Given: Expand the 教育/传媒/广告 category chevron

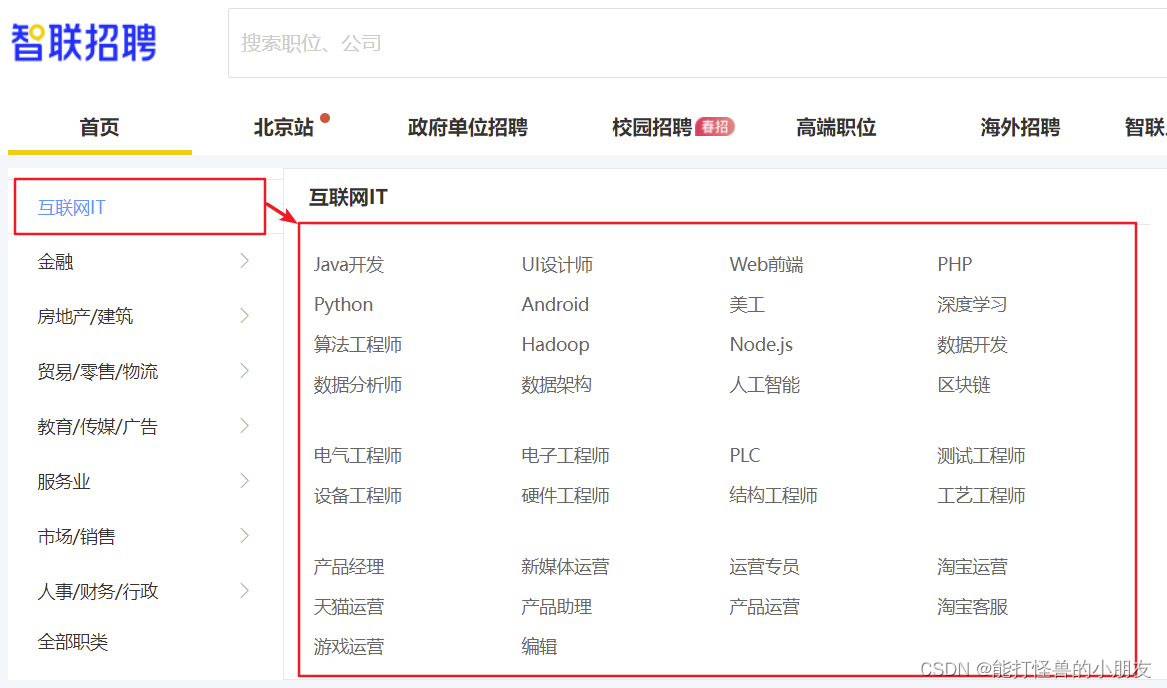Looking at the screenshot, I should (244, 426).
